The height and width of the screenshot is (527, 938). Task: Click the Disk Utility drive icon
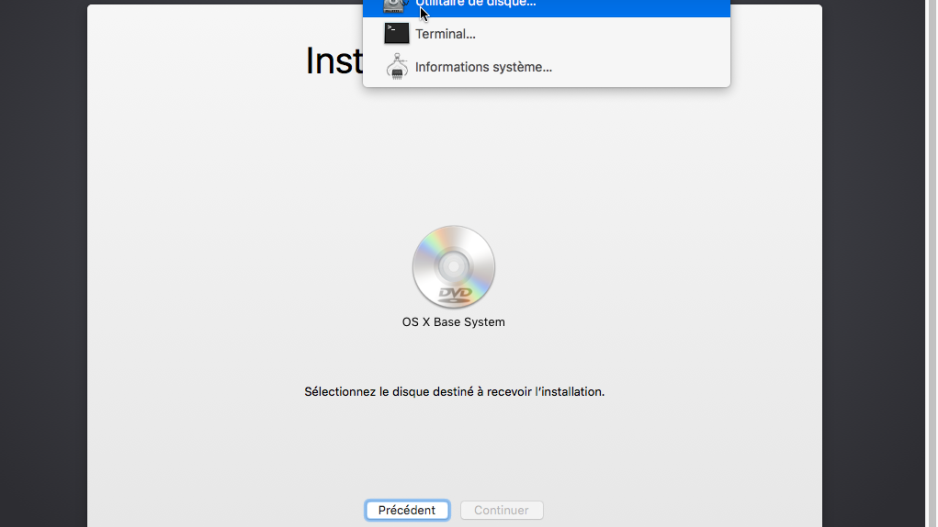[395, 5]
